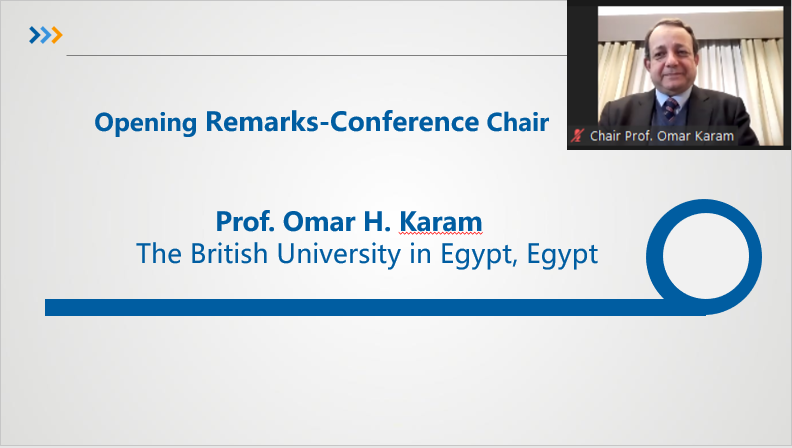Click the word "Opening" in the slide title
This screenshot has width=792, height=448.
tap(145, 123)
